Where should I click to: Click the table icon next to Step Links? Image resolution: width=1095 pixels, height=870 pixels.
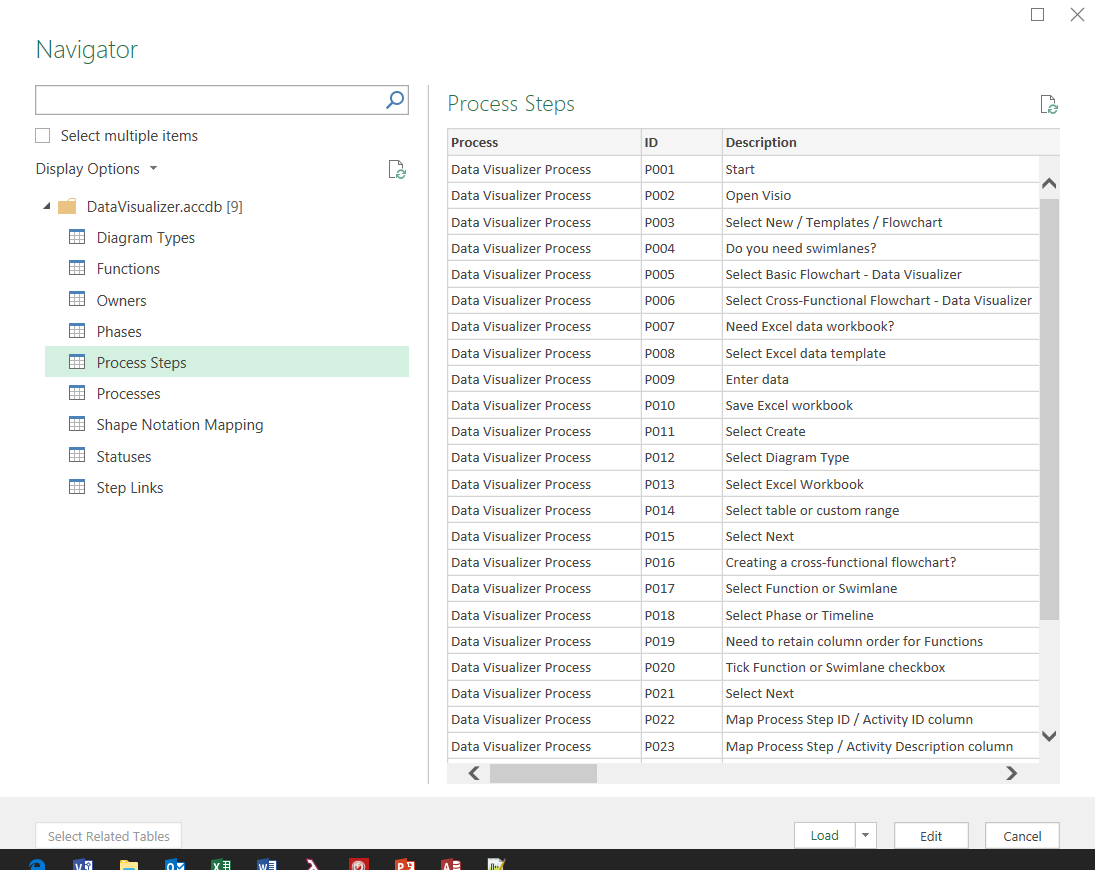(77, 487)
